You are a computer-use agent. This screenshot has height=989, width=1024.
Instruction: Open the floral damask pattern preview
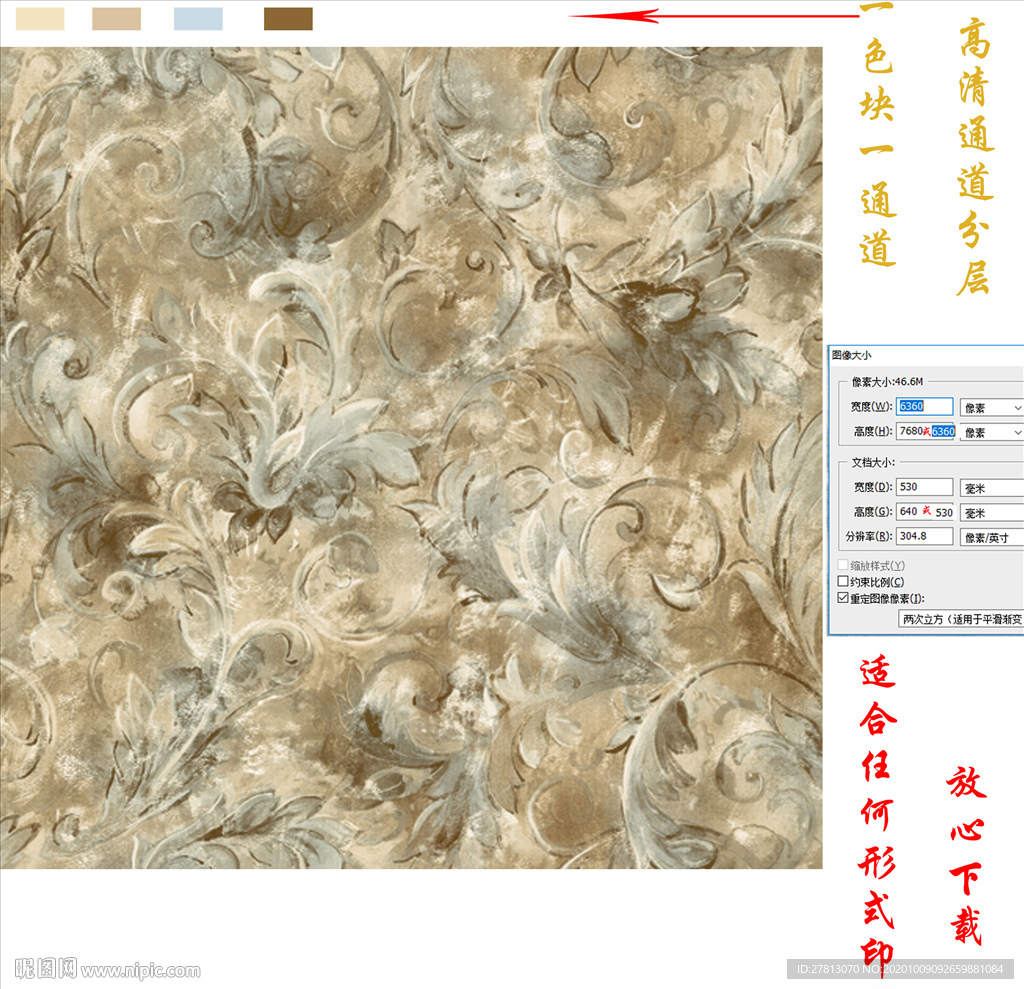click(411, 457)
